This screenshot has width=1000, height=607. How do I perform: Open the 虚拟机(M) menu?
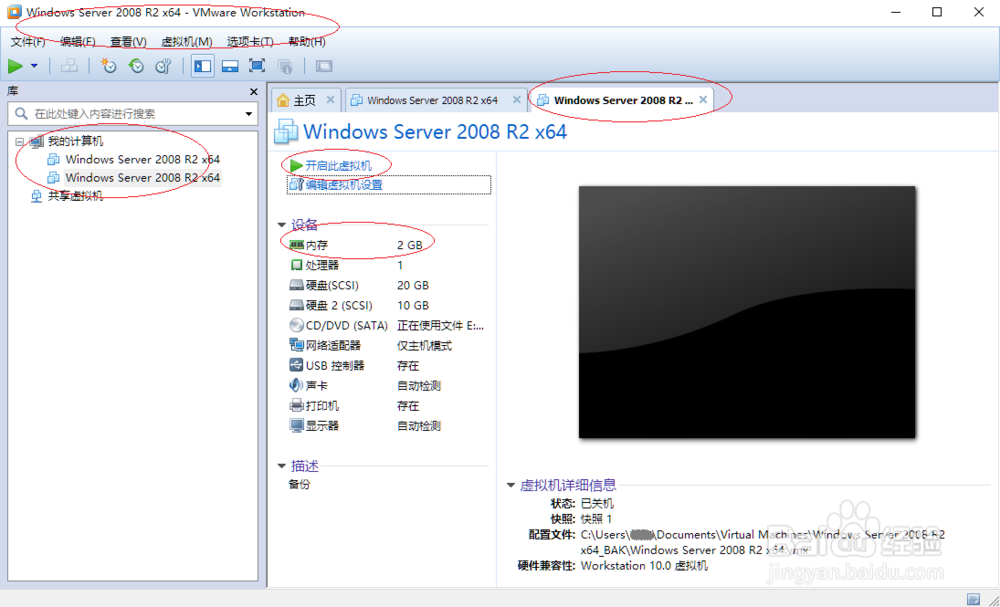tap(187, 41)
